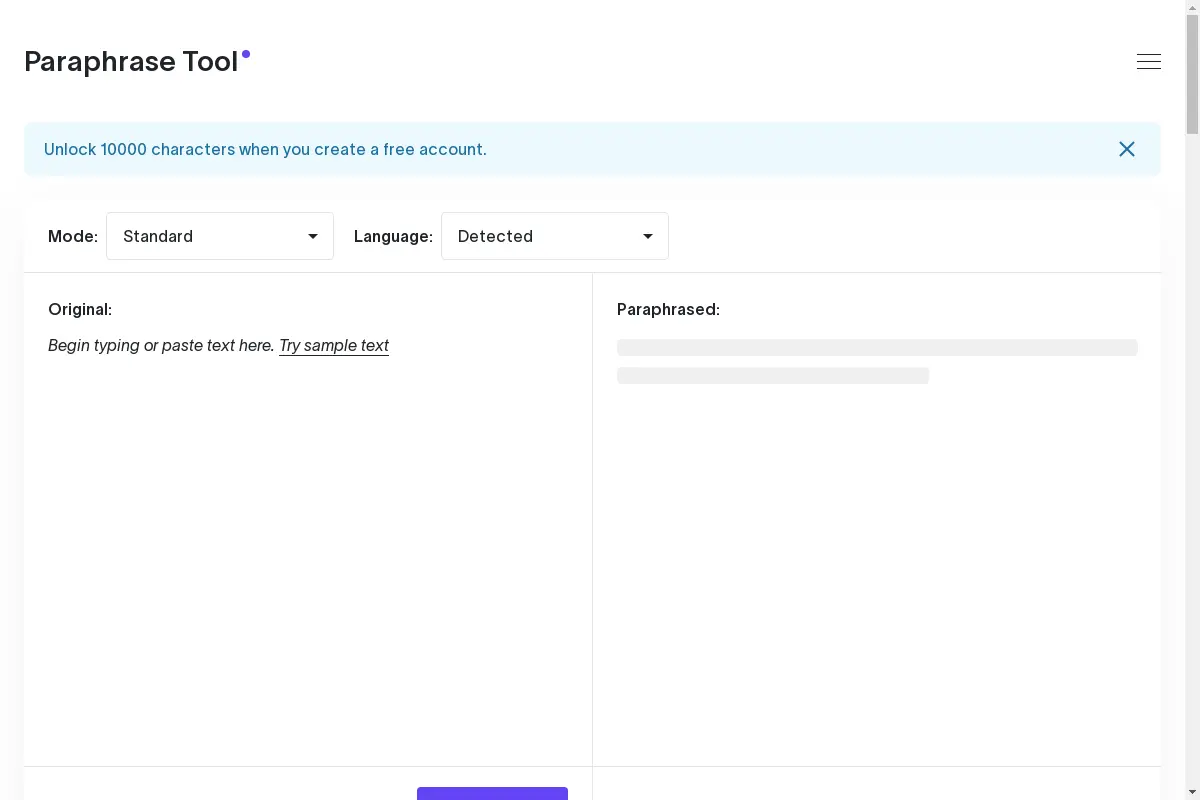The width and height of the screenshot is (1200, 800).
Task: Click the first gray paraphrased placeholder bar
Action: click(877, 347)
